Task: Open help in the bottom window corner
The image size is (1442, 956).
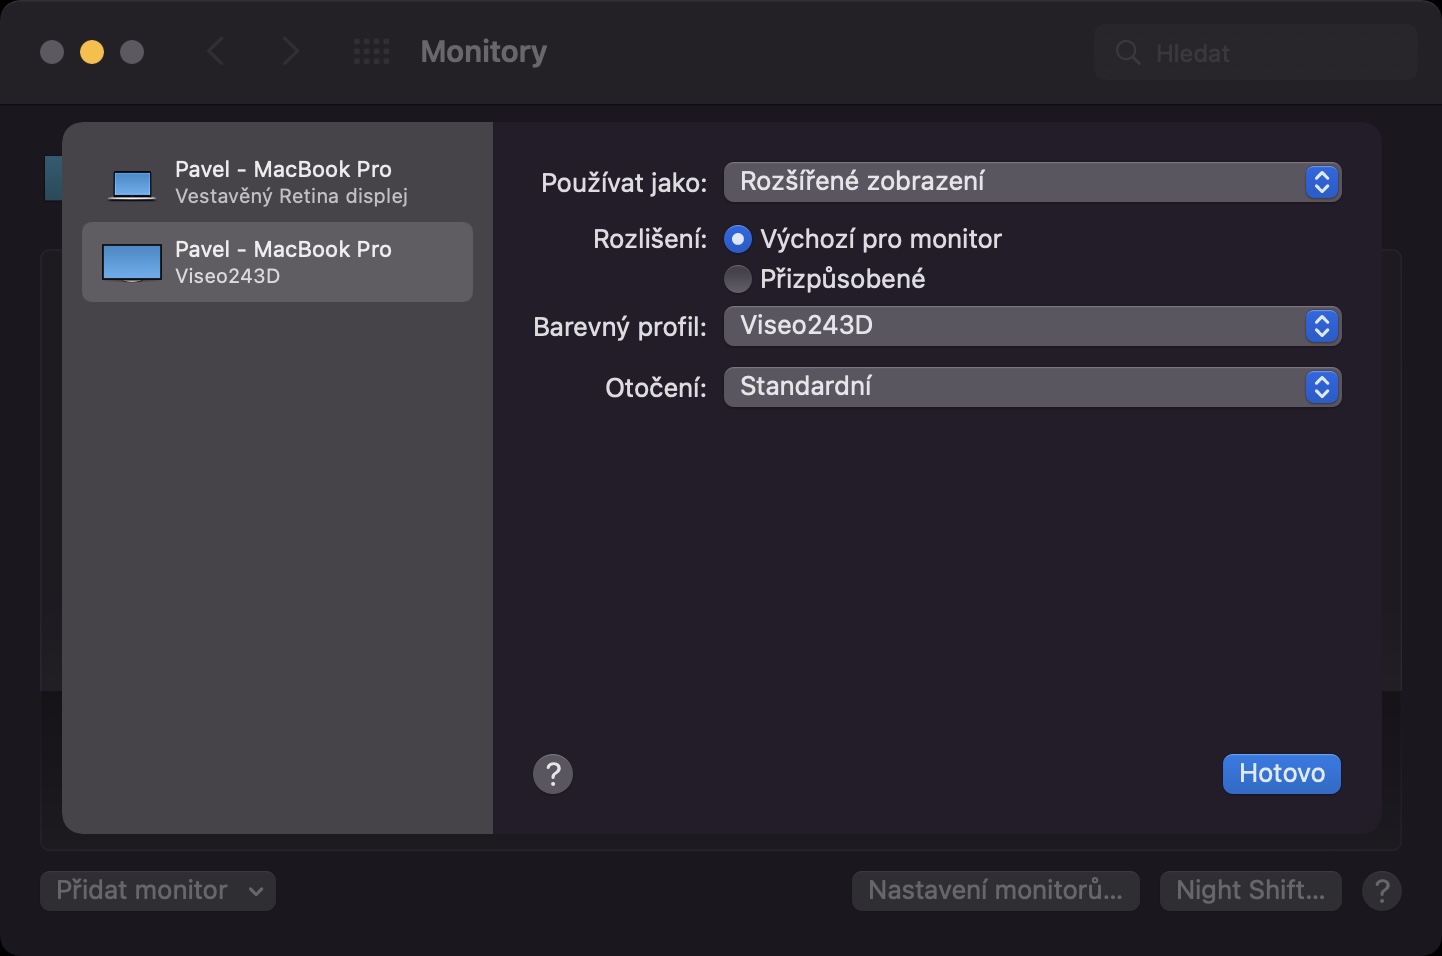Action: [1382, 890]
